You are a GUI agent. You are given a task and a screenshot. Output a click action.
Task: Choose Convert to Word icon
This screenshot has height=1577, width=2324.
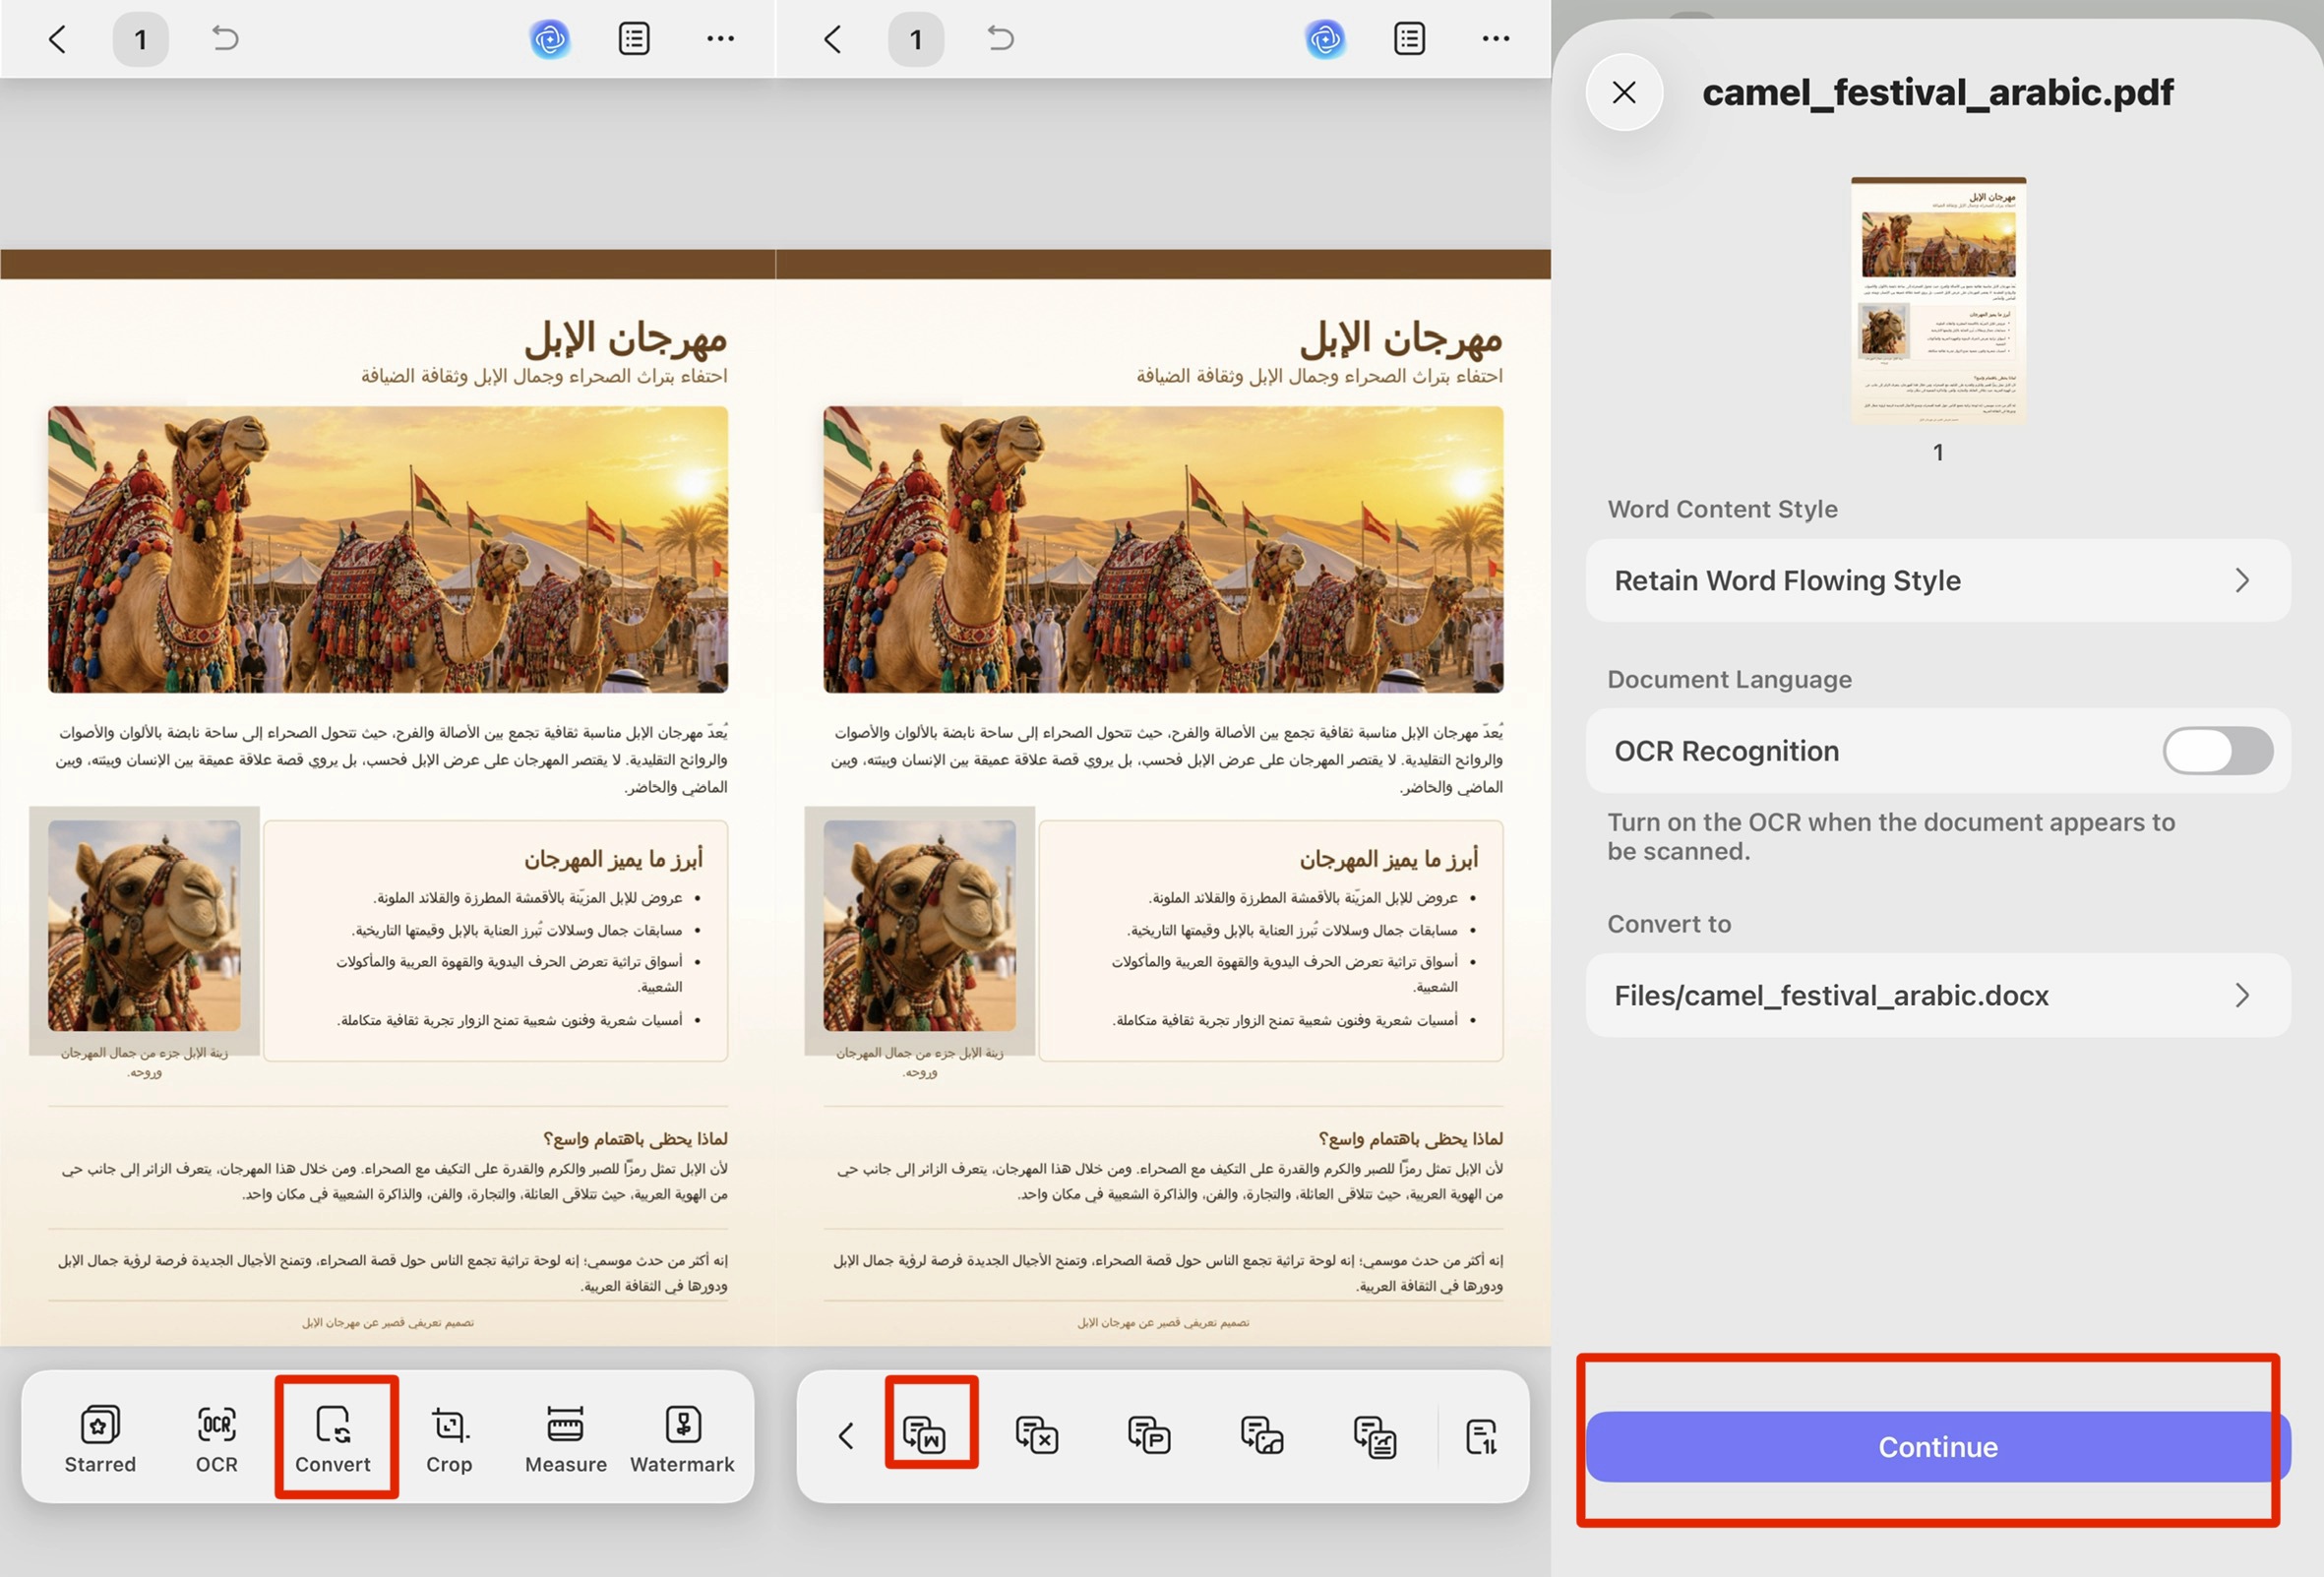924,1435
